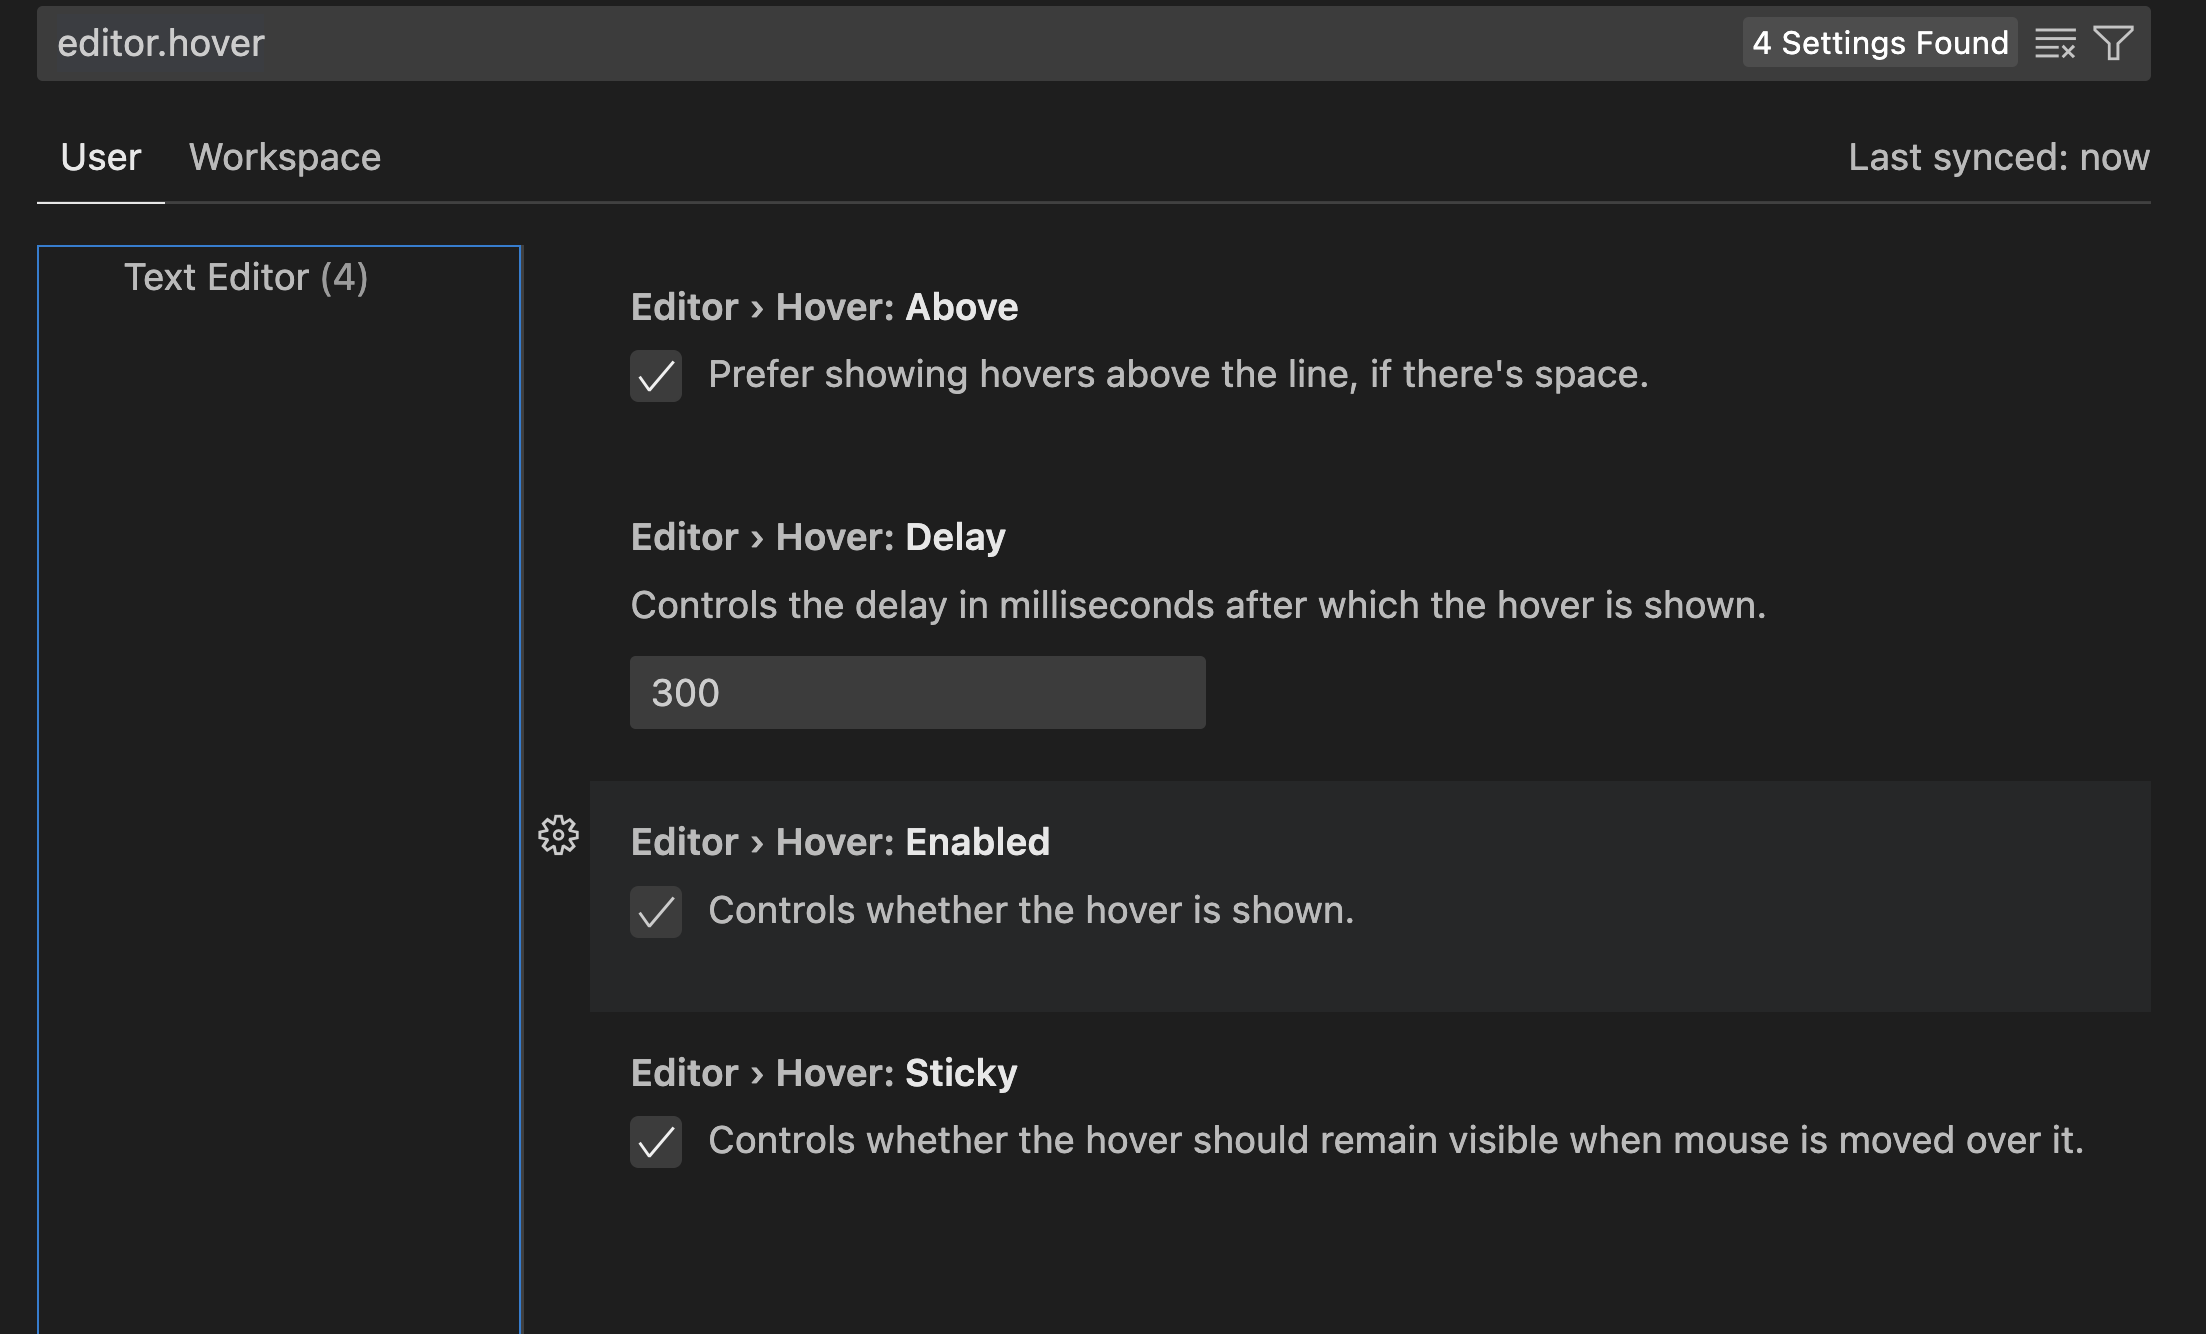
Task: Click text 'hover should remain visible when mouse'
Action: coord(1437,1140)
